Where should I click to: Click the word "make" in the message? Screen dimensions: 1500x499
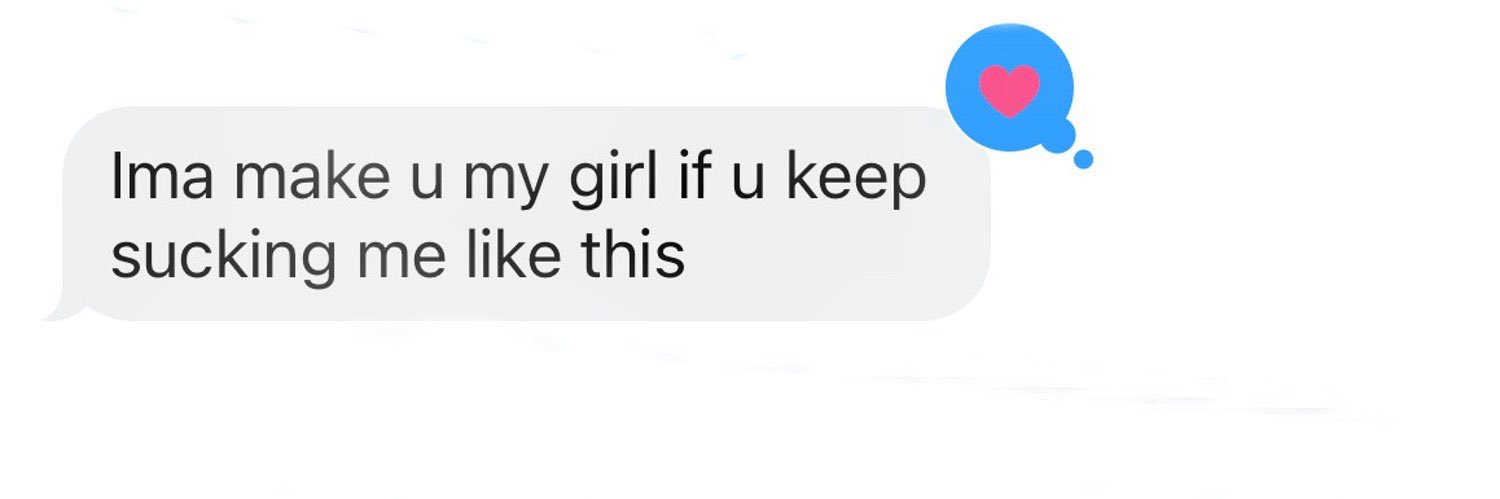311,178
